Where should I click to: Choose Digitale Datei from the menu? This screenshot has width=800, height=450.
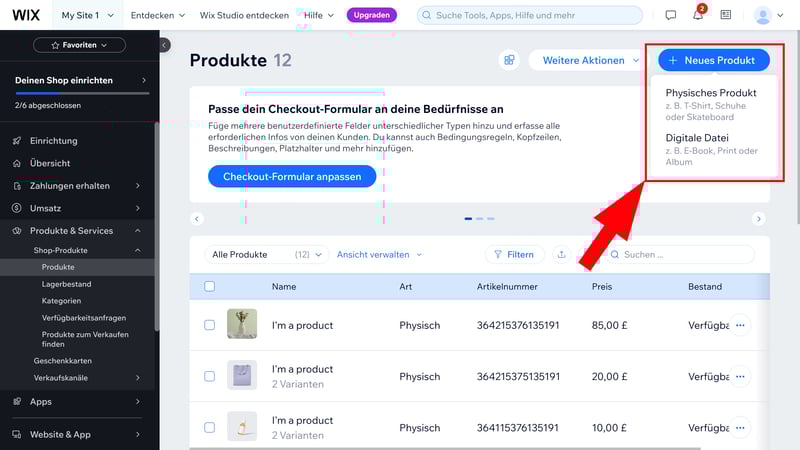click(697, 138)
